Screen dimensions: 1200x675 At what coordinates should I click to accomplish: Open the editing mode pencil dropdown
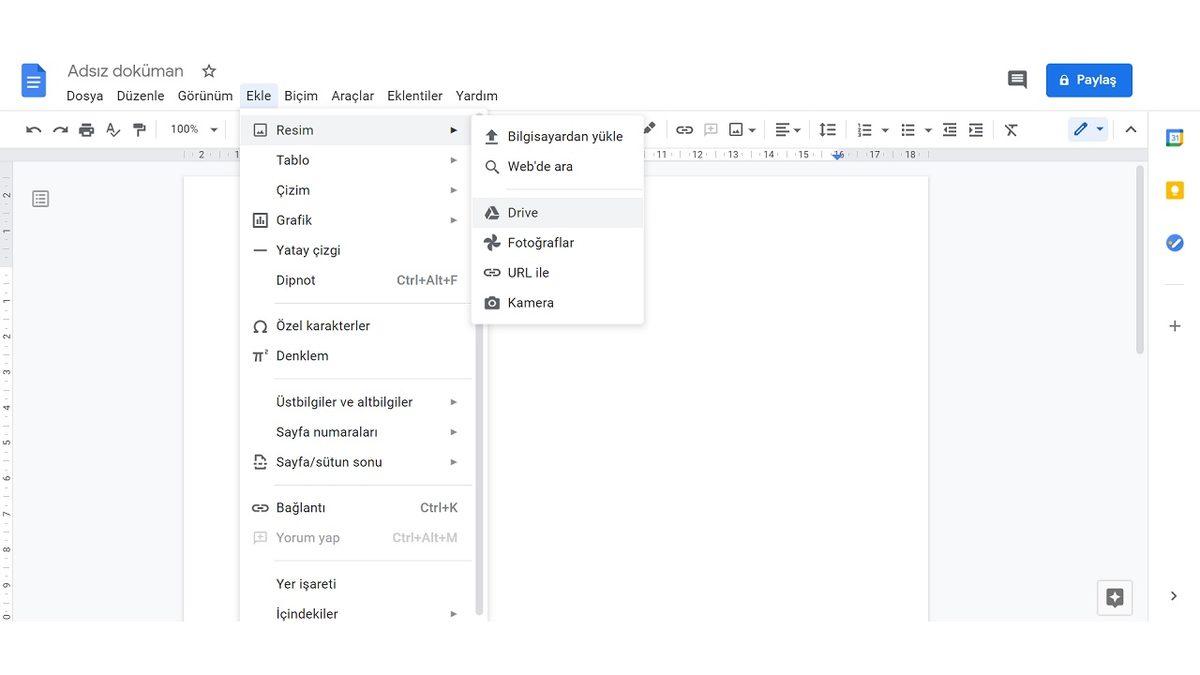1088,130
